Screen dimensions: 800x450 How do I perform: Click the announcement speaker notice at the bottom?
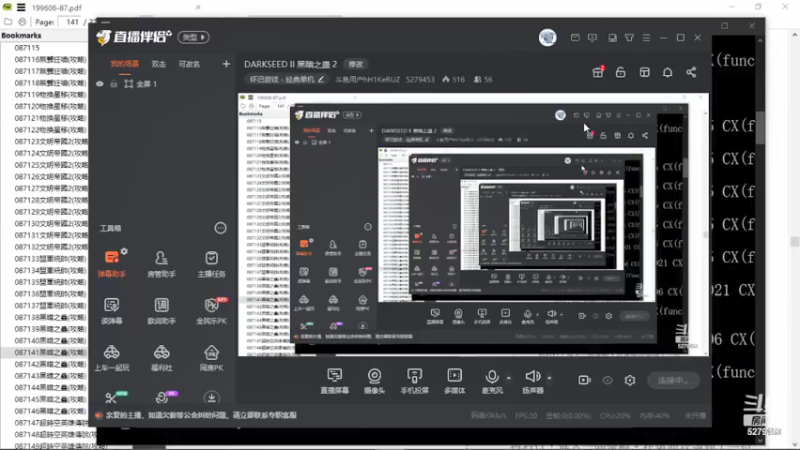(196, 415)
